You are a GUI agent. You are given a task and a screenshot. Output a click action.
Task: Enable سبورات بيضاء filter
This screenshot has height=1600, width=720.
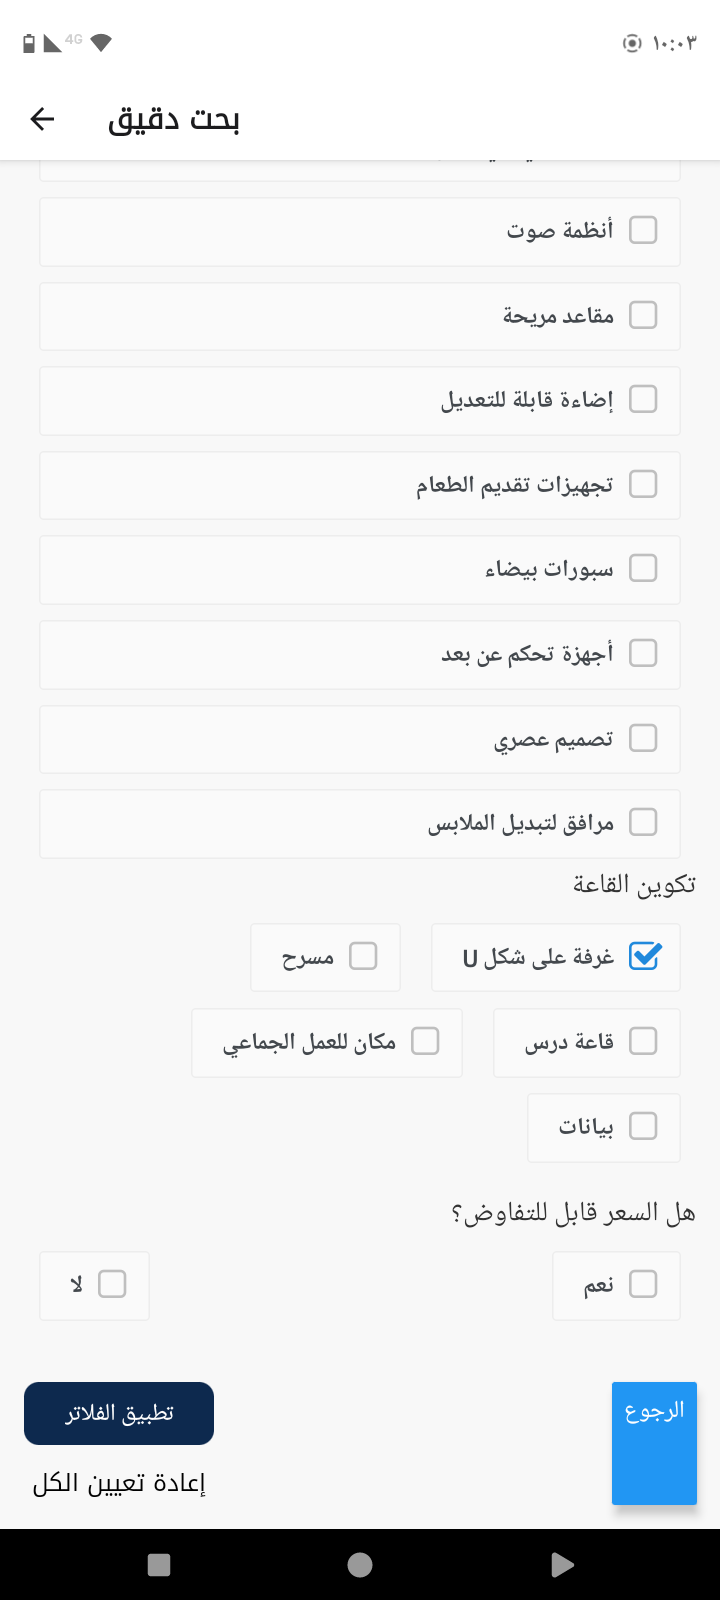[643, 569]
